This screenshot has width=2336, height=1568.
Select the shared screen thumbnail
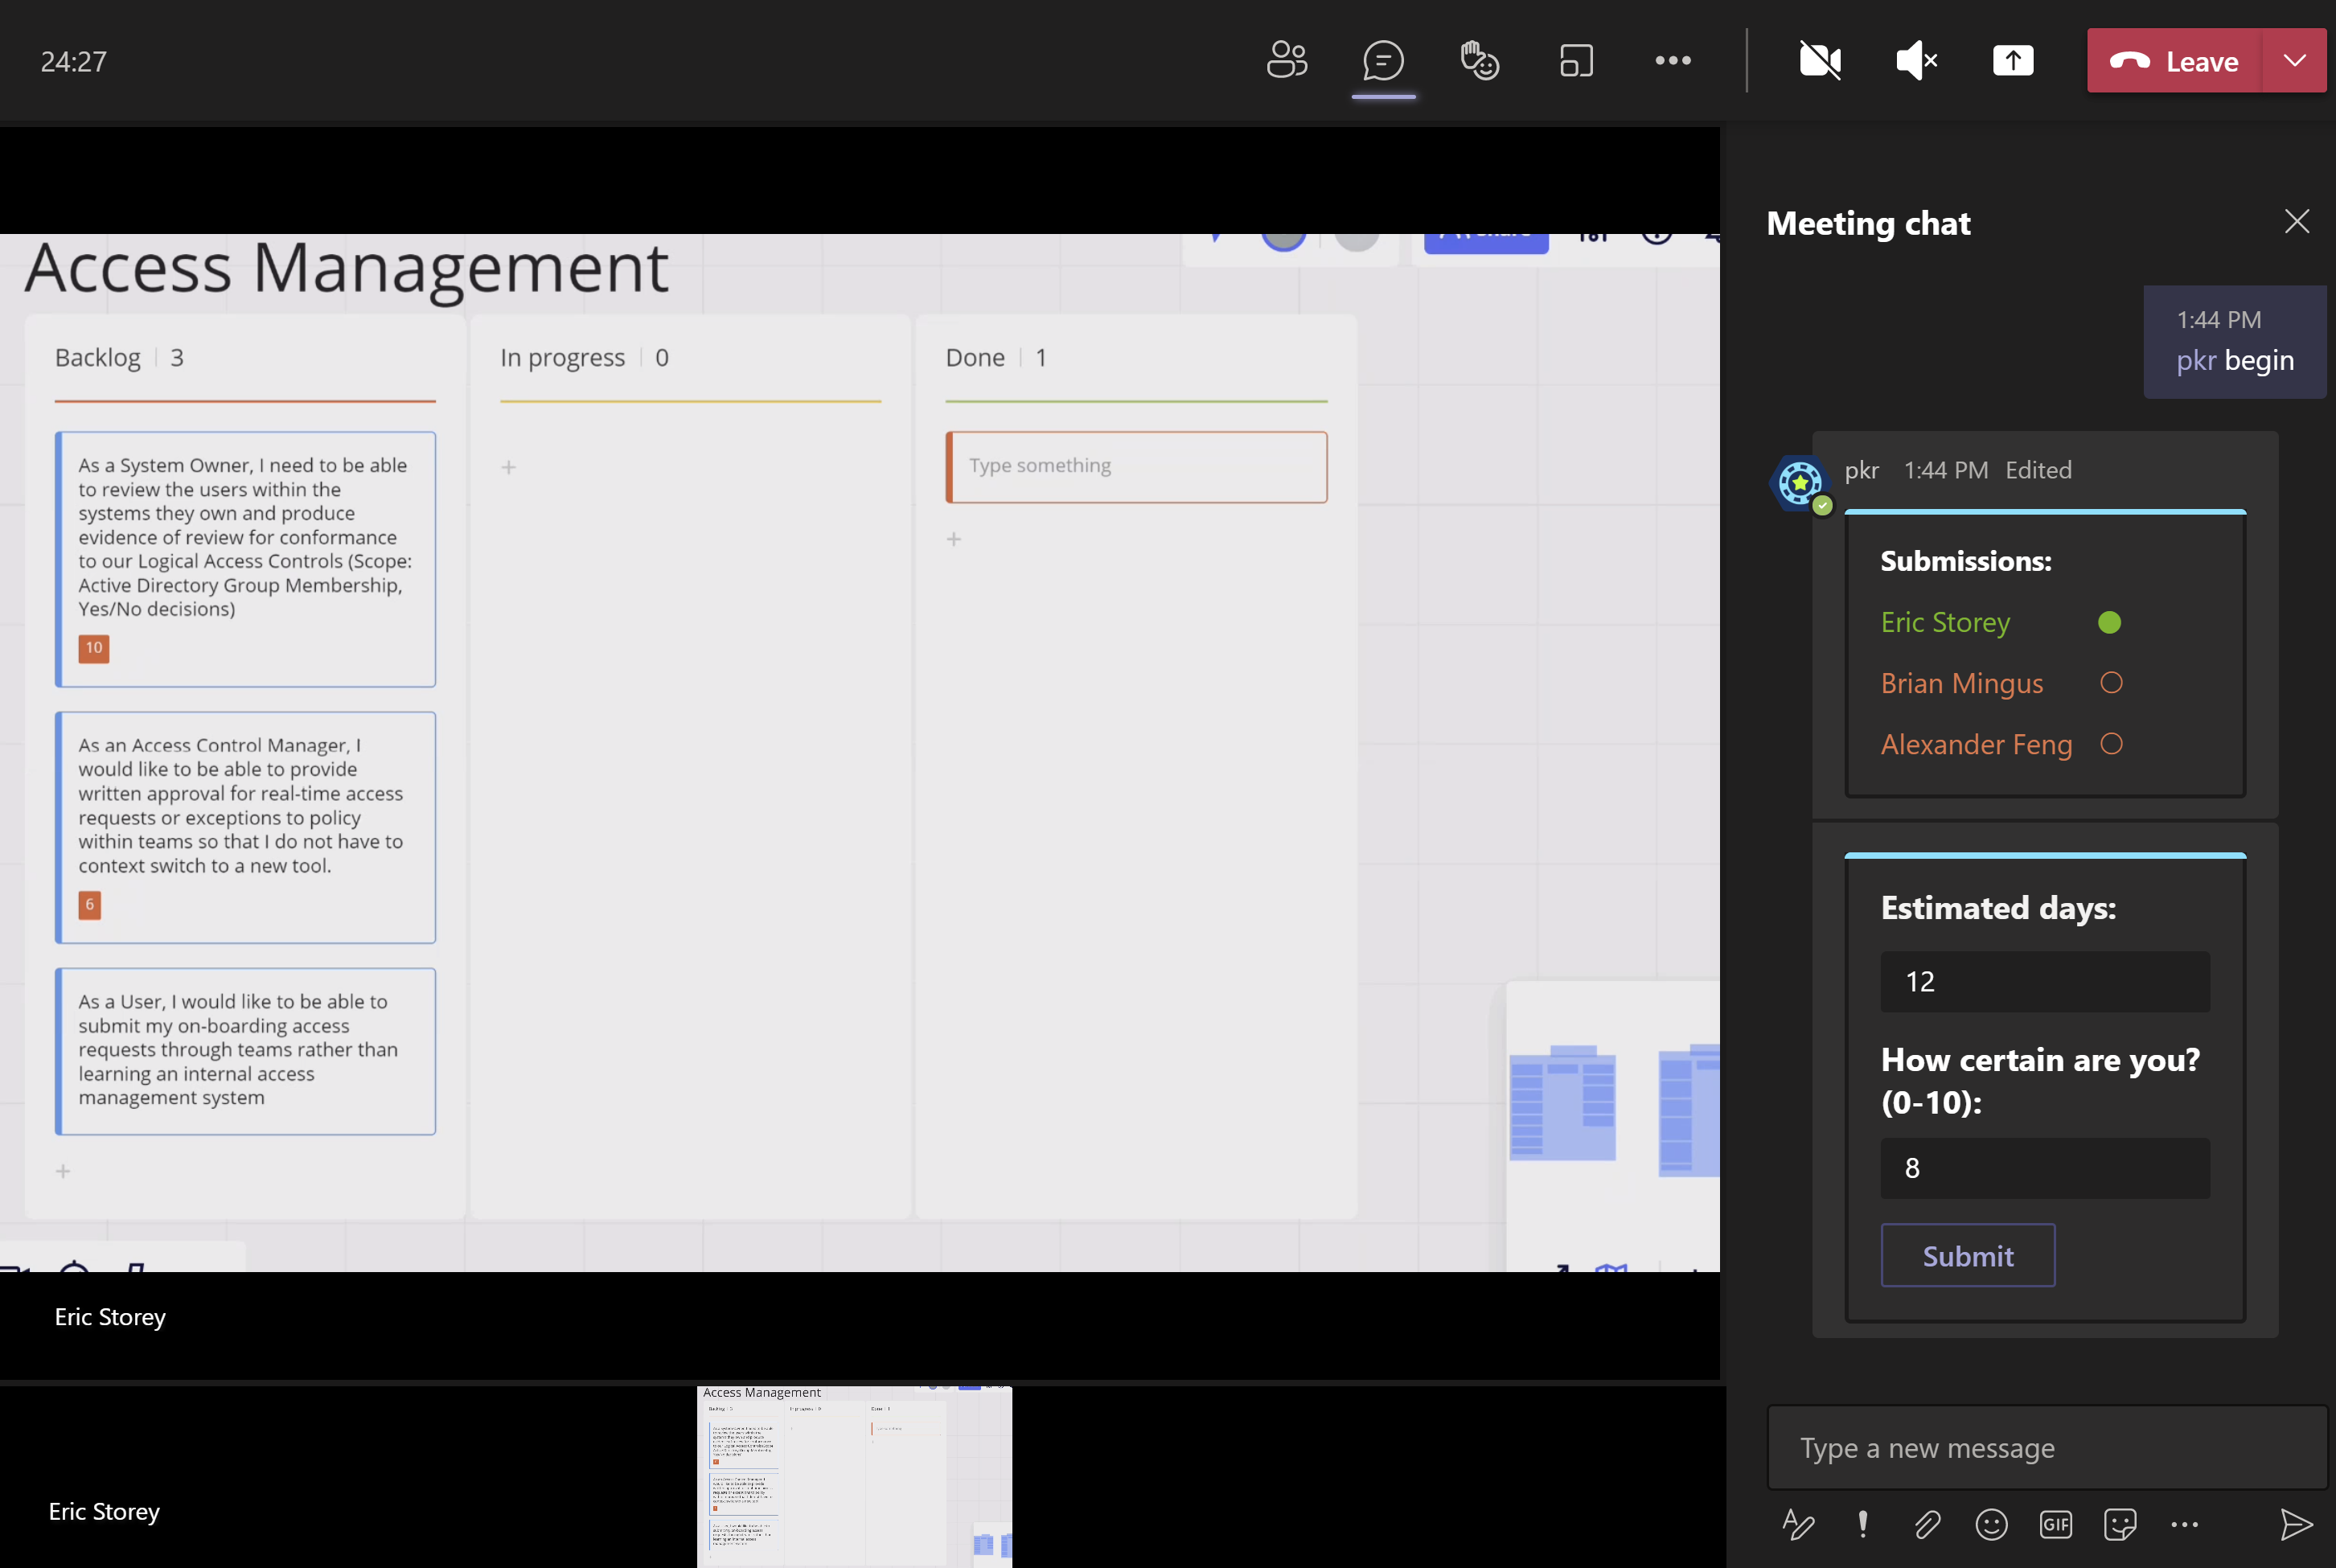(x=854, y=1475)
